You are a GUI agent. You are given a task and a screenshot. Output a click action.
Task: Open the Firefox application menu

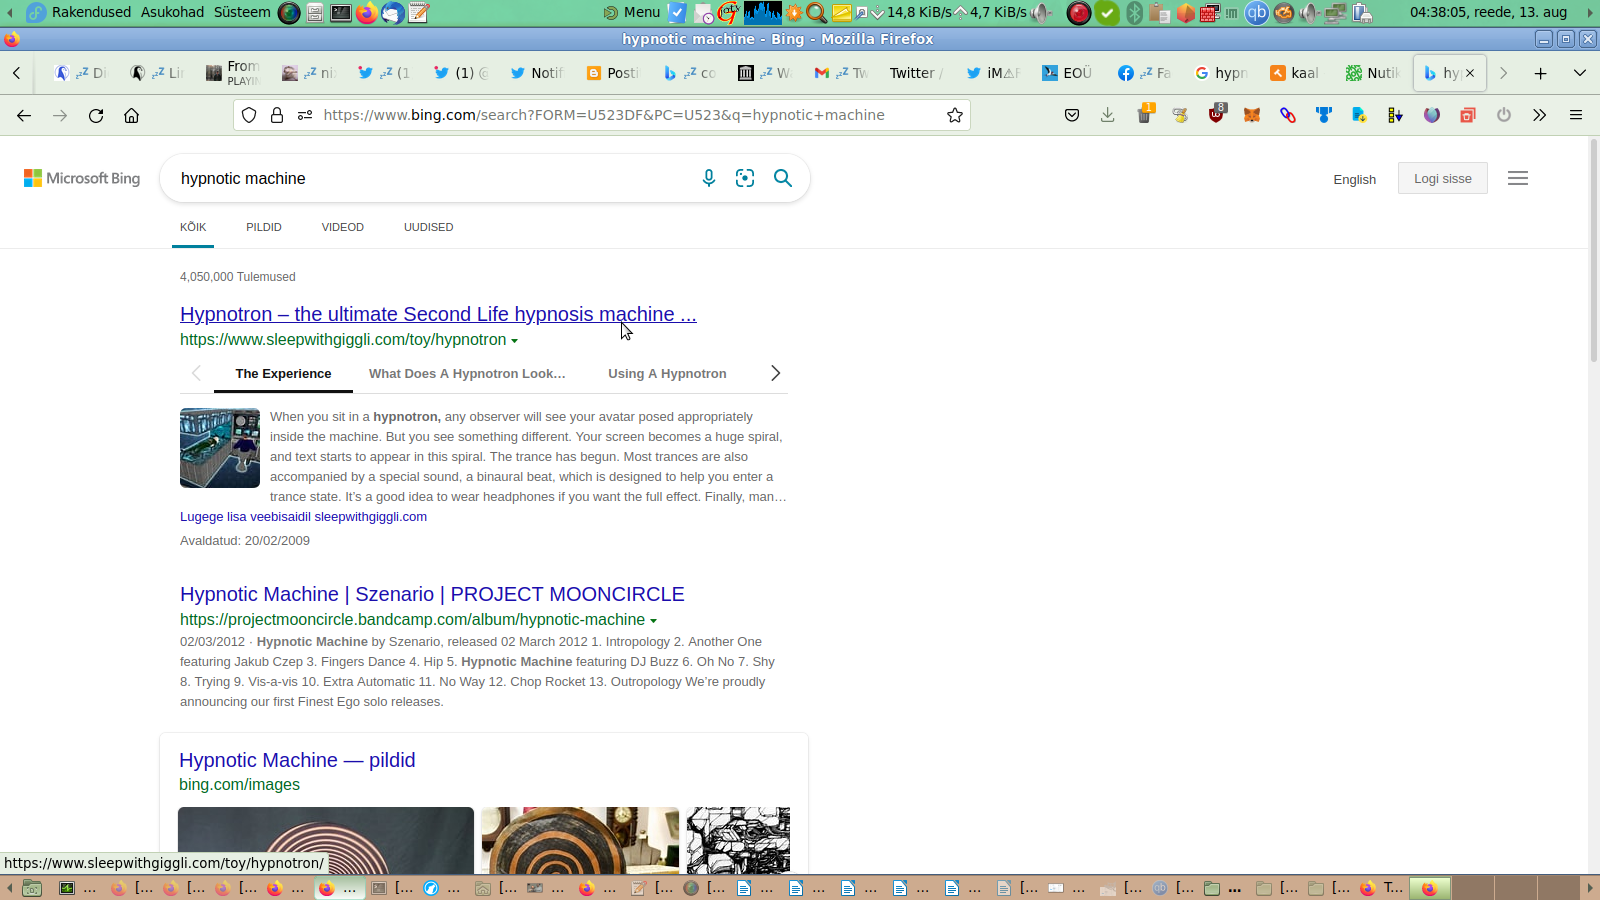[x=1576, y=115]
